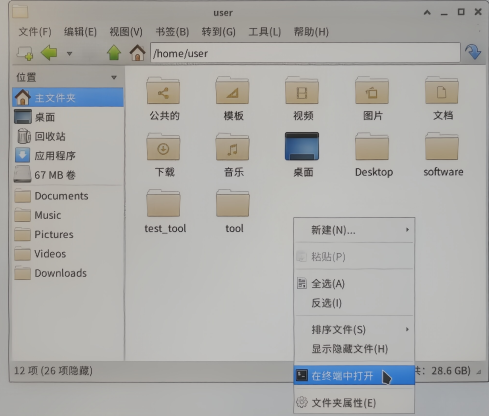Open Music bookmark in sidebar
Viewport: 489px width, 416px height.
coord(68,215)
